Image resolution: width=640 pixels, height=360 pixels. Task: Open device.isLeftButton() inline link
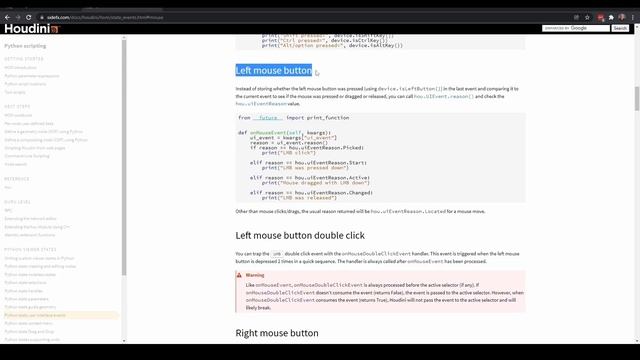[410, 89]
